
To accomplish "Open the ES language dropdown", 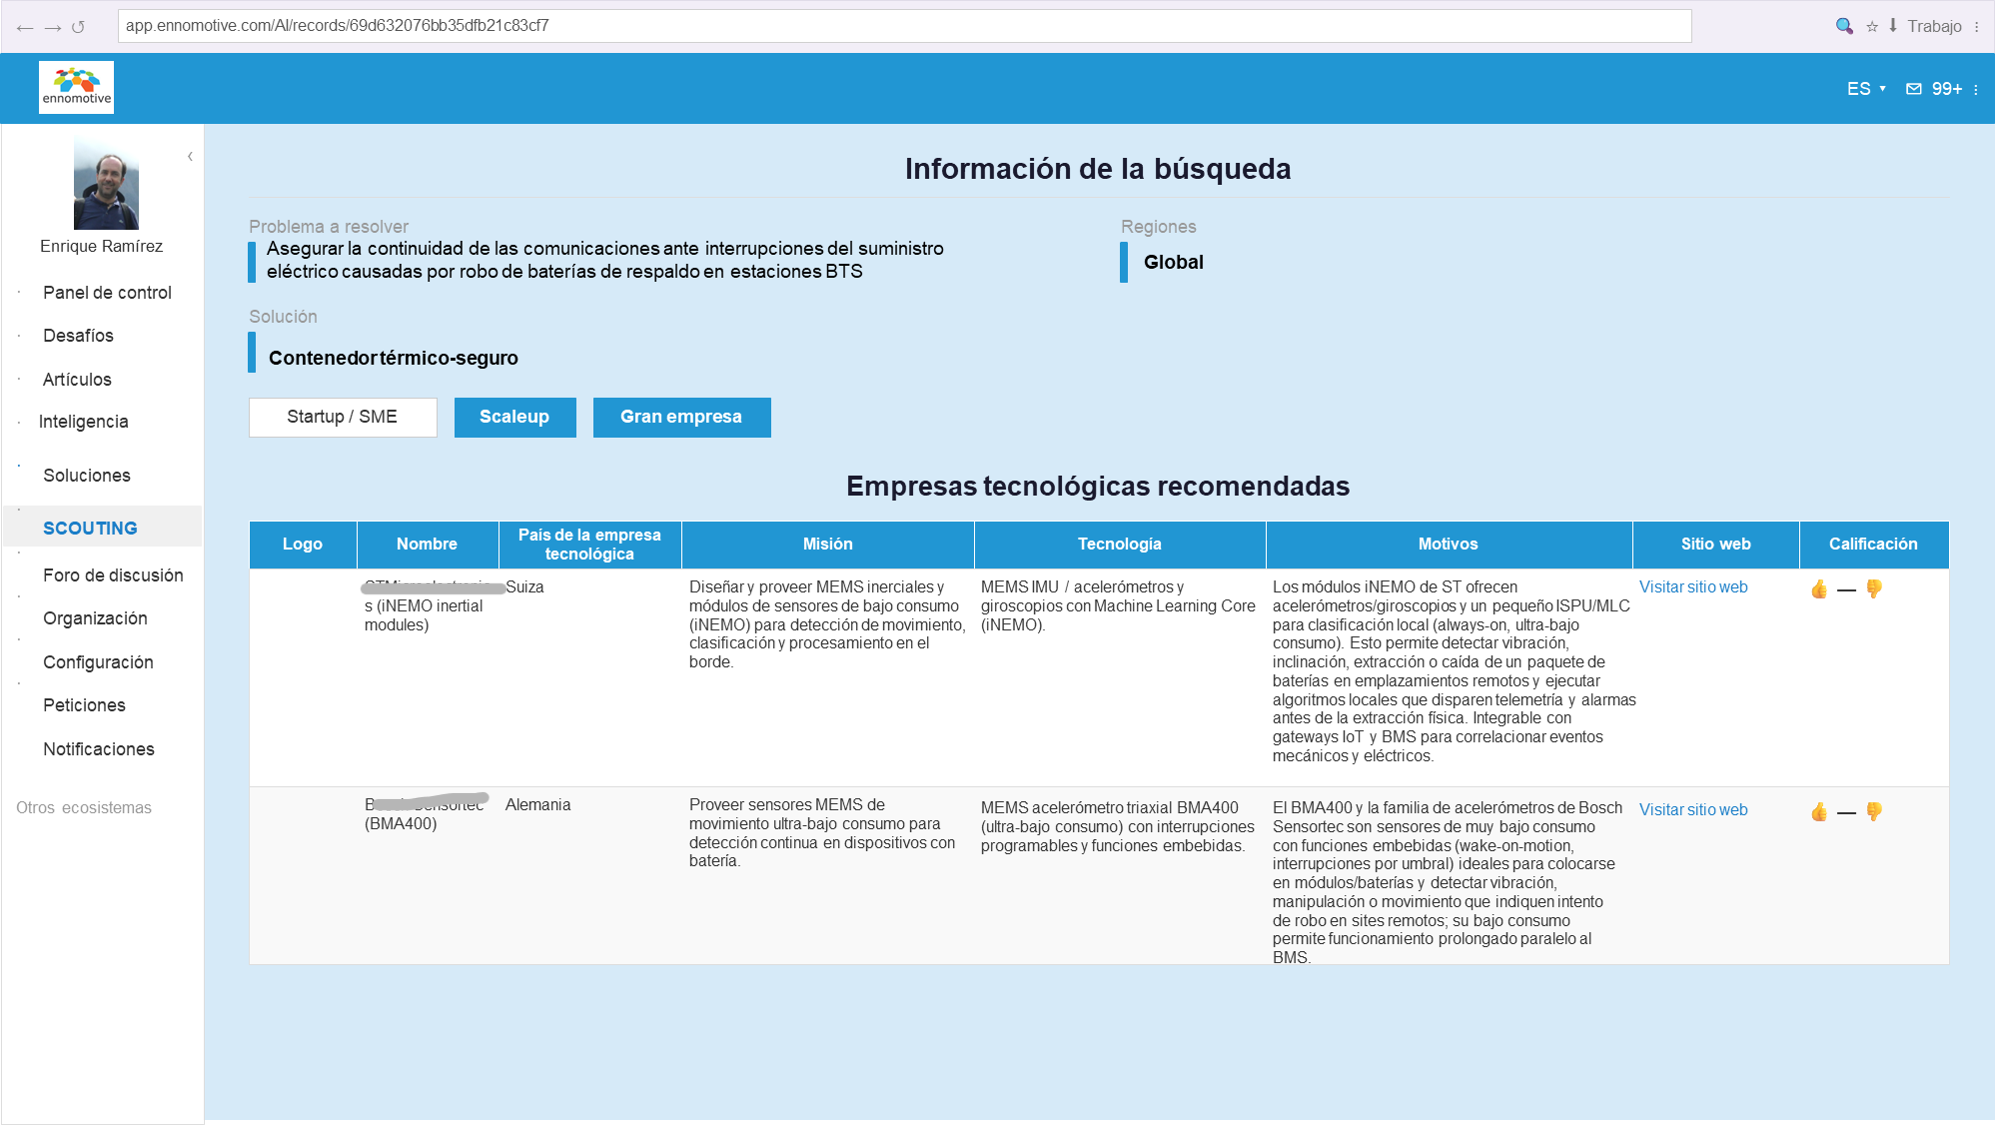I will click(x=1866, y=89).
